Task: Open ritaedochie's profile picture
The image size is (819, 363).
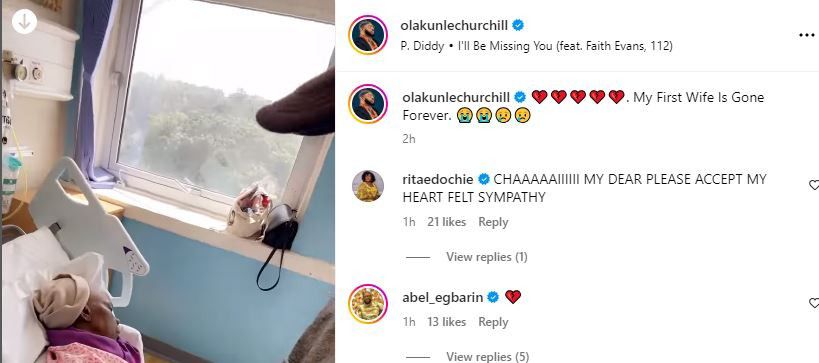Action: pos(368,186)
